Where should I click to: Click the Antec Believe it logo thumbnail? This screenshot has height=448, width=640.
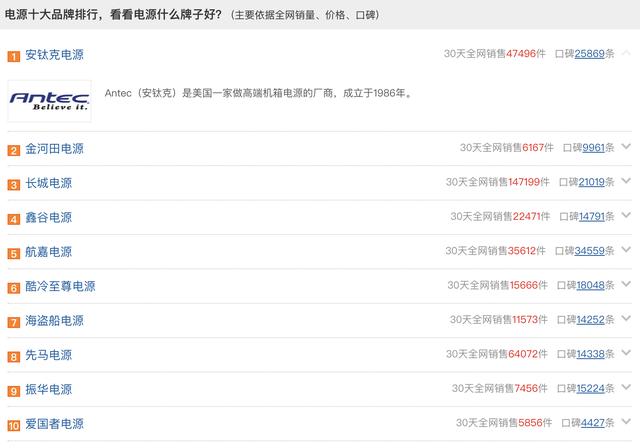pyautogui.click(x=49, y=101)
